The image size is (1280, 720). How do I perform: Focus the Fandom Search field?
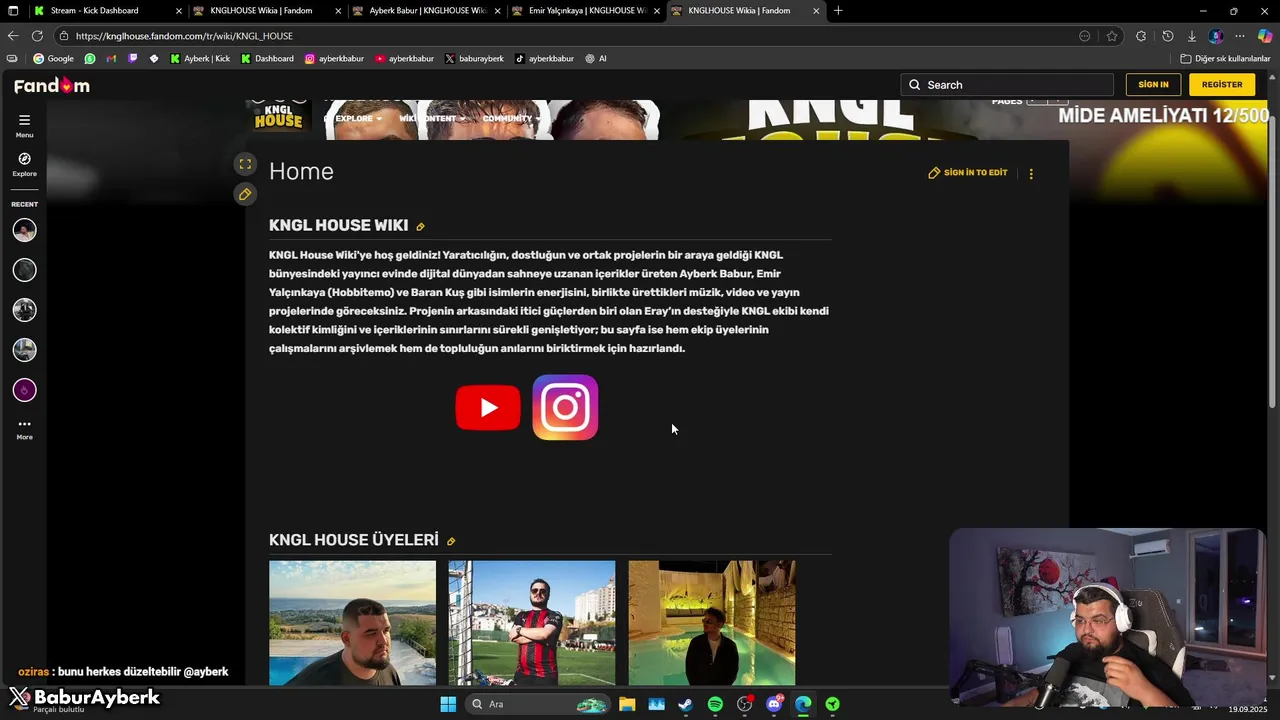point(1007,85)
